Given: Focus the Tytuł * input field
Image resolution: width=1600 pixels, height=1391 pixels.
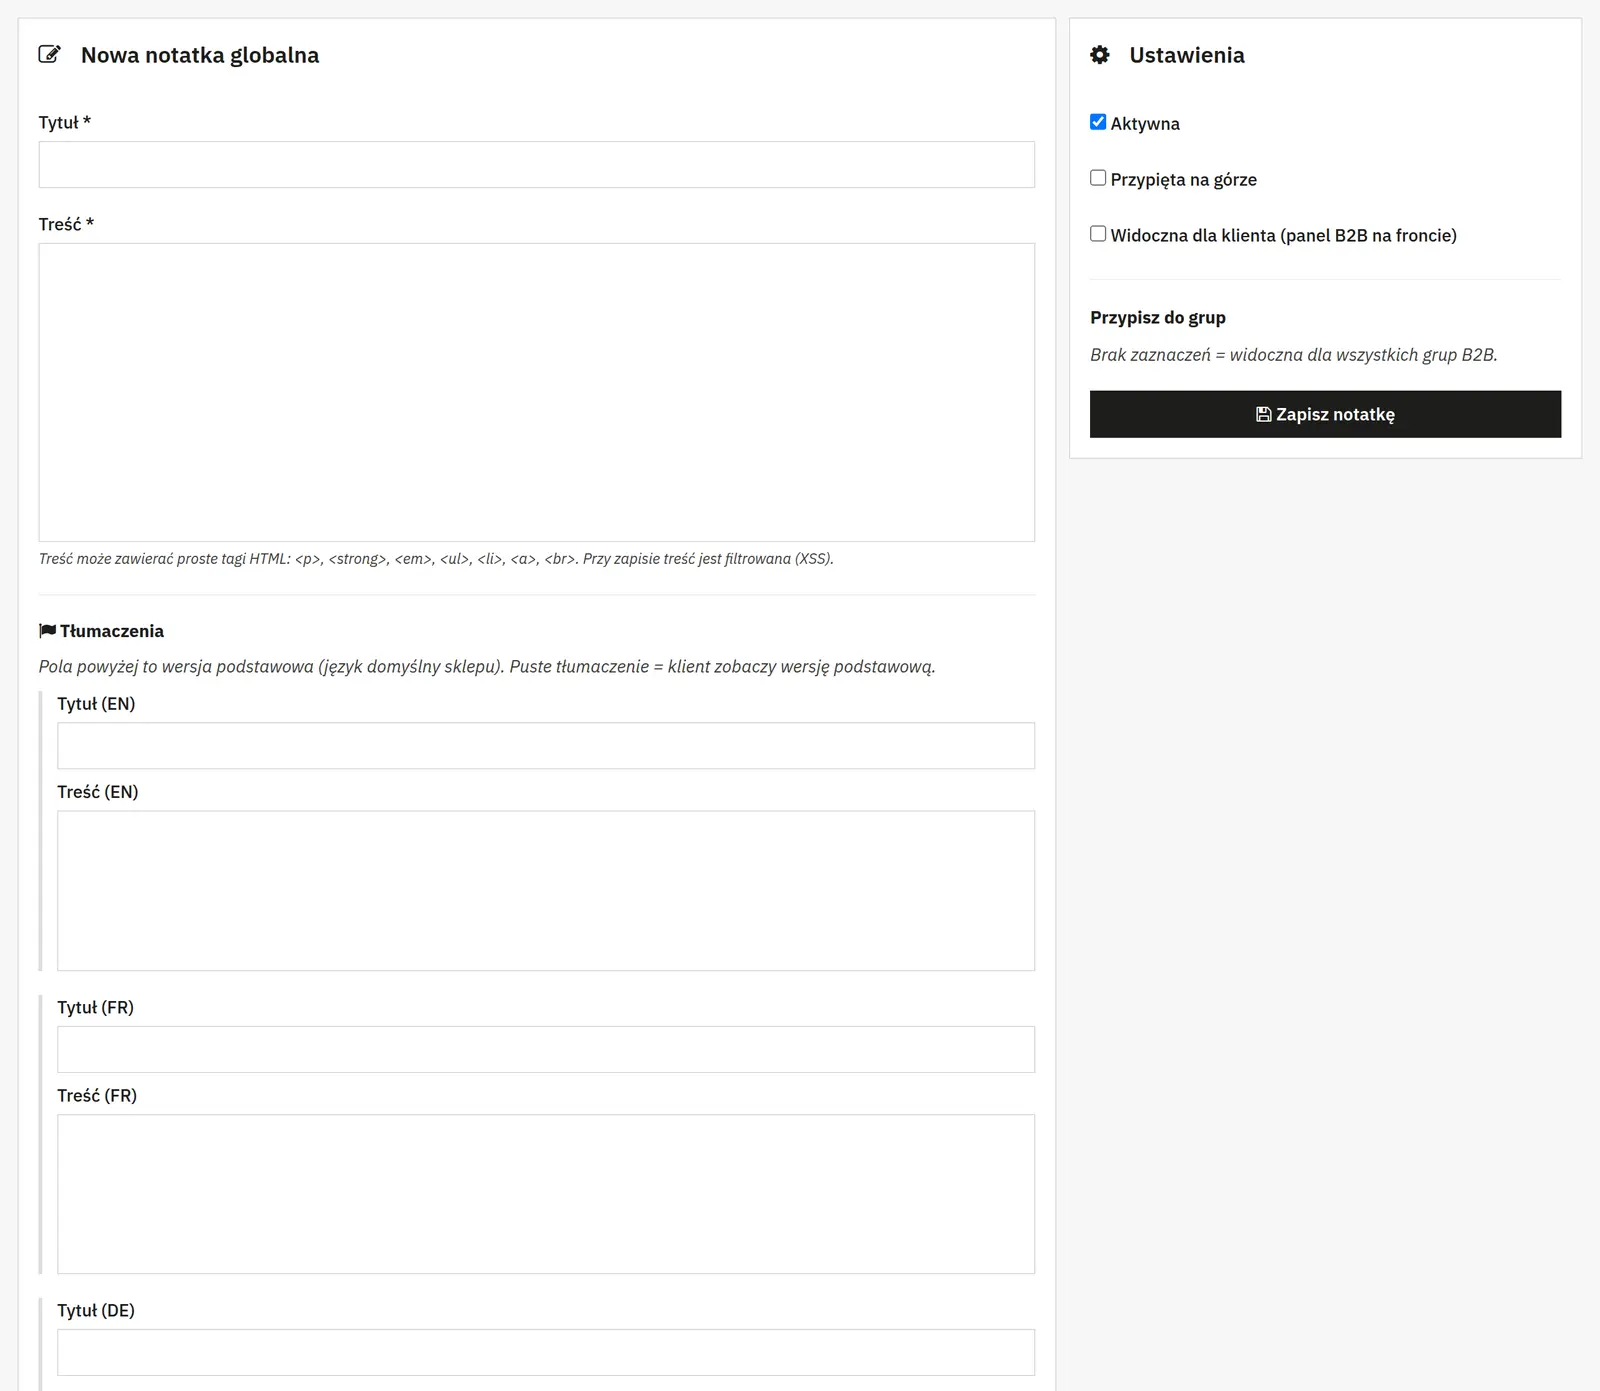Looking at the screenshot, I should [537, 165].
